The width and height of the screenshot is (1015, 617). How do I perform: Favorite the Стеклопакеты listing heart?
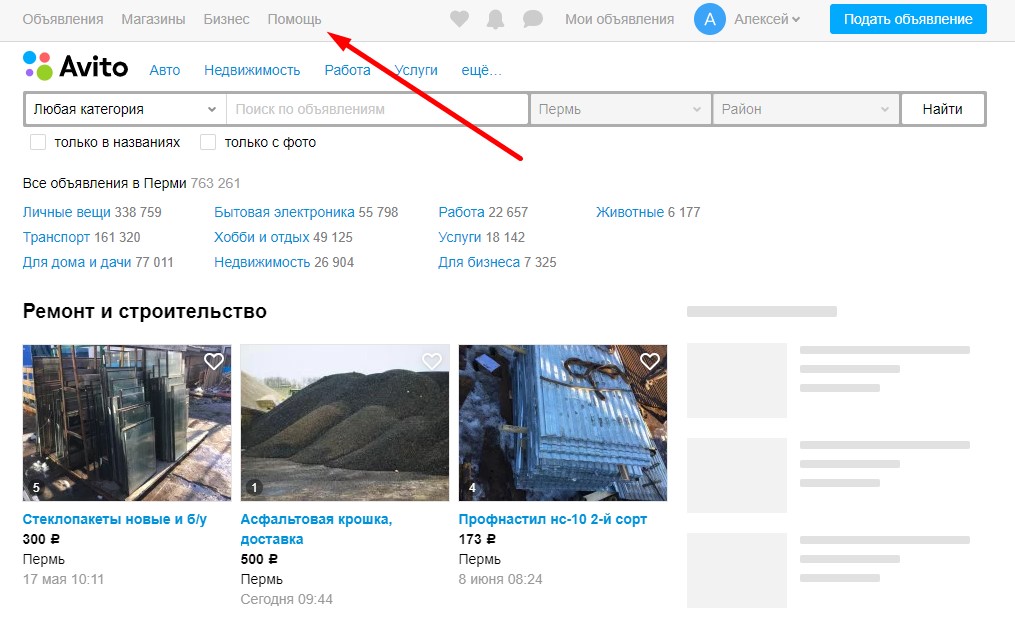214,361
